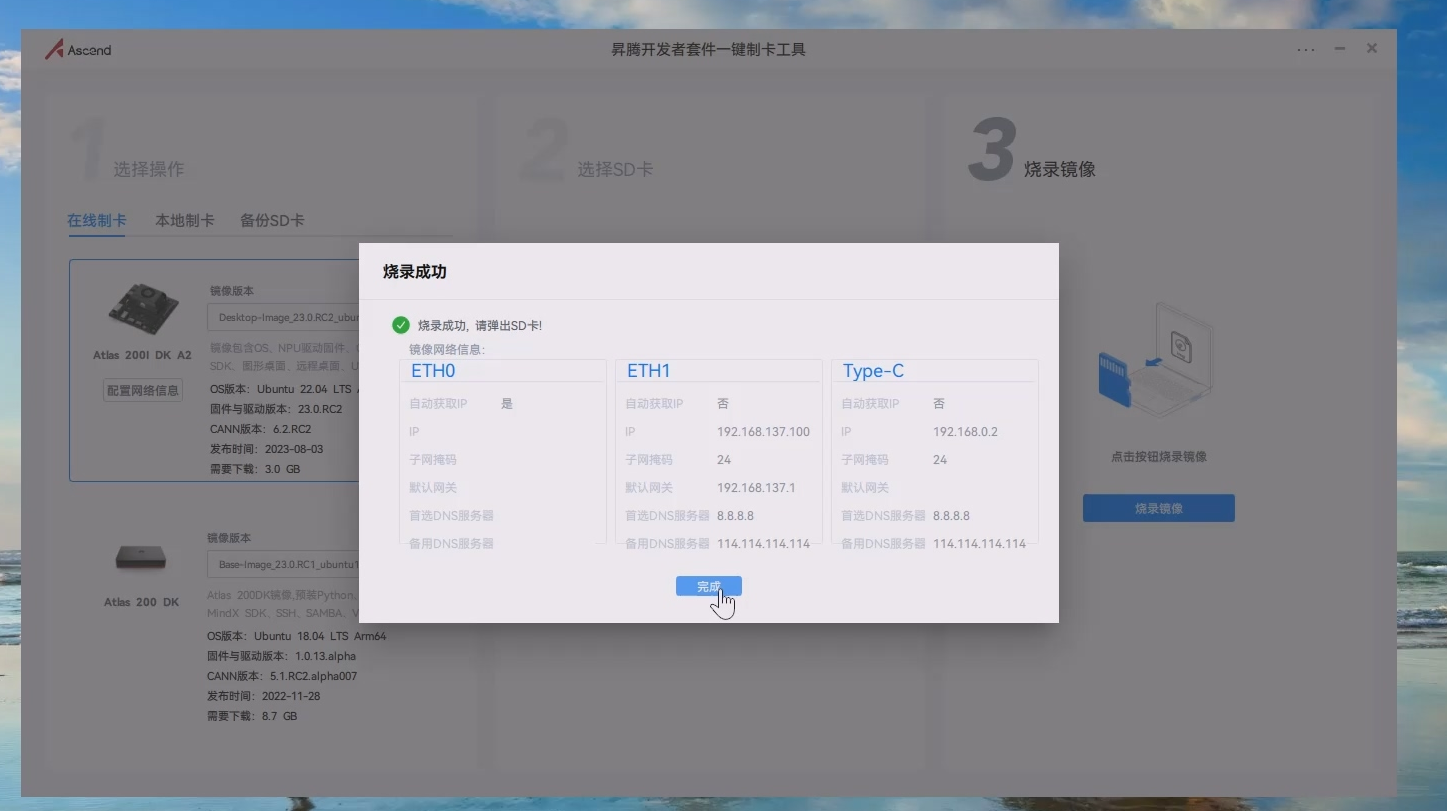Image resolution: width=1447 pixels, height=811 pixels.
Task: Click the Atlas 200 DK name label
Action: tap(142, 602)
